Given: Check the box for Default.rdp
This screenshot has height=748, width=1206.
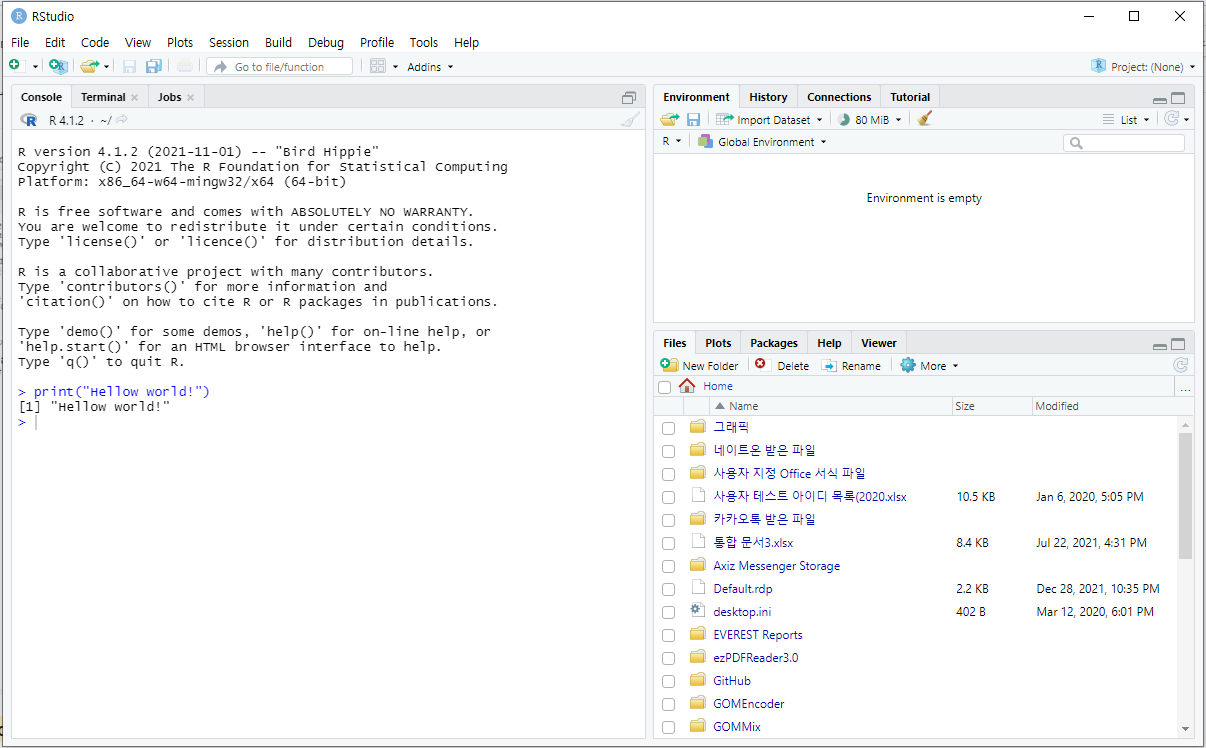Looking at the screenshot, I should (x=668, y=590).
